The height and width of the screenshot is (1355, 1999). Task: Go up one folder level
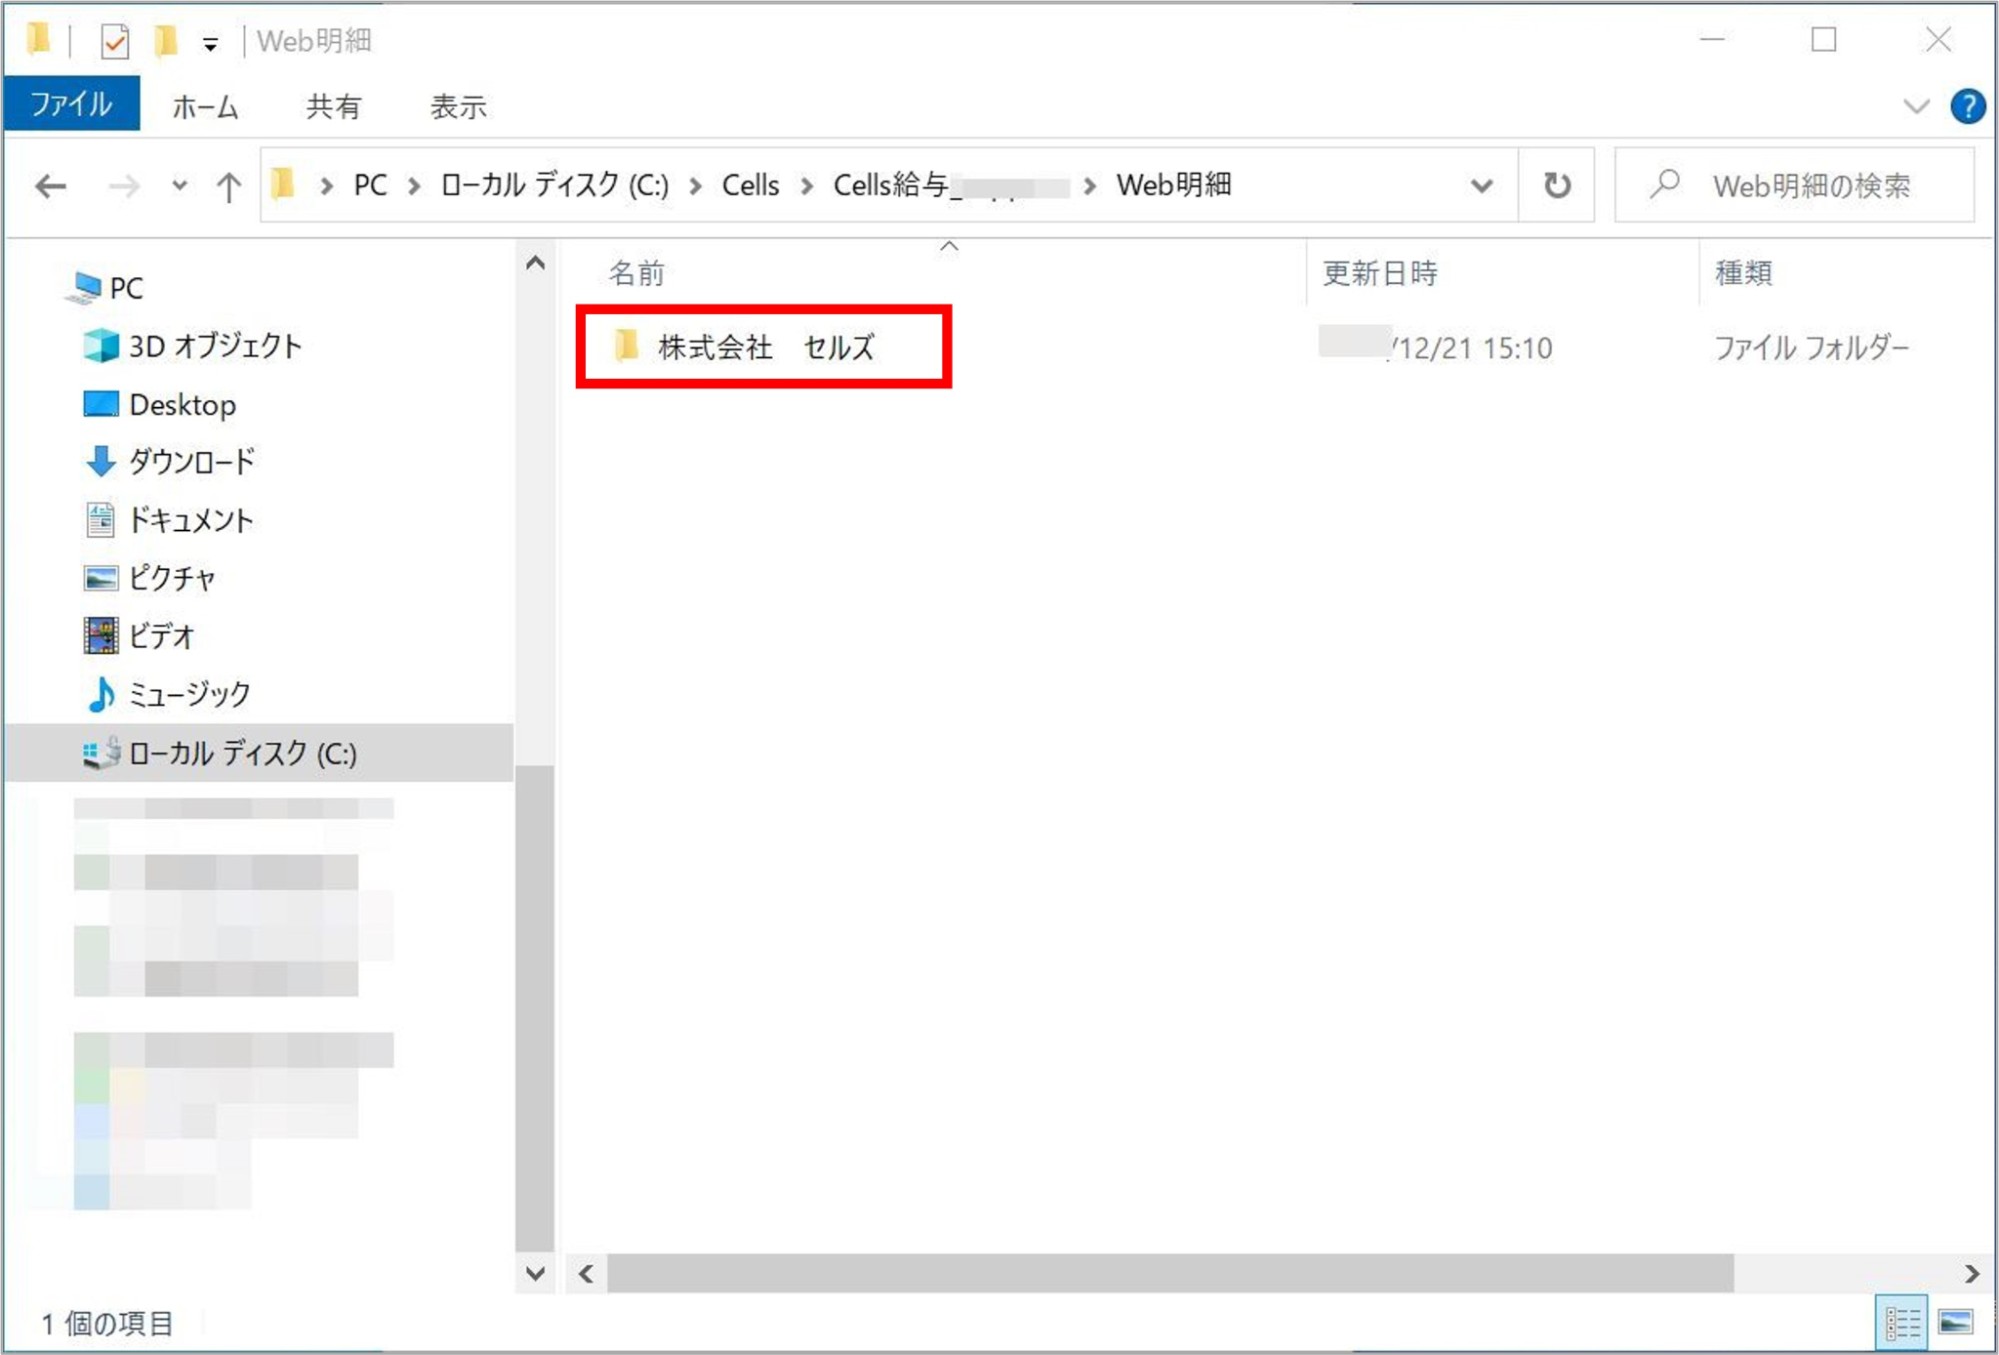(228, 186)
